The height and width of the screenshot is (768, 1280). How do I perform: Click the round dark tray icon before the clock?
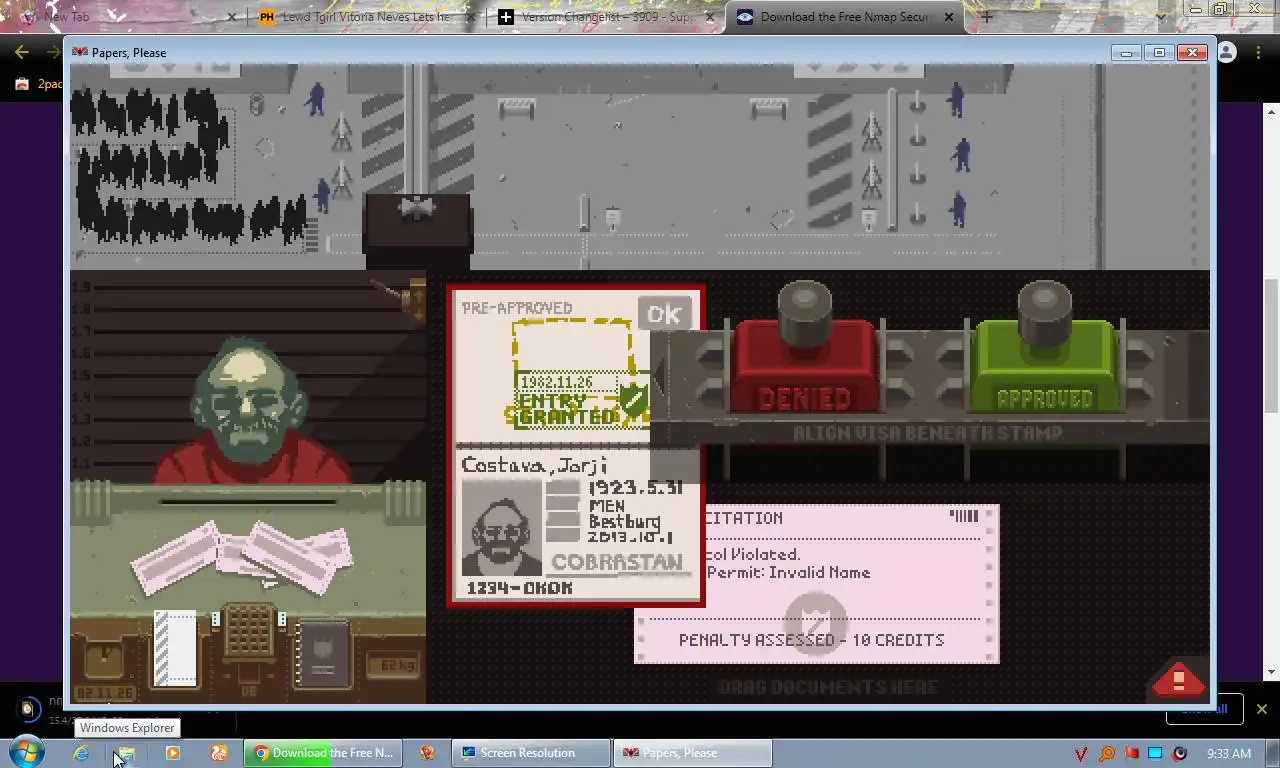[1180, 753]
